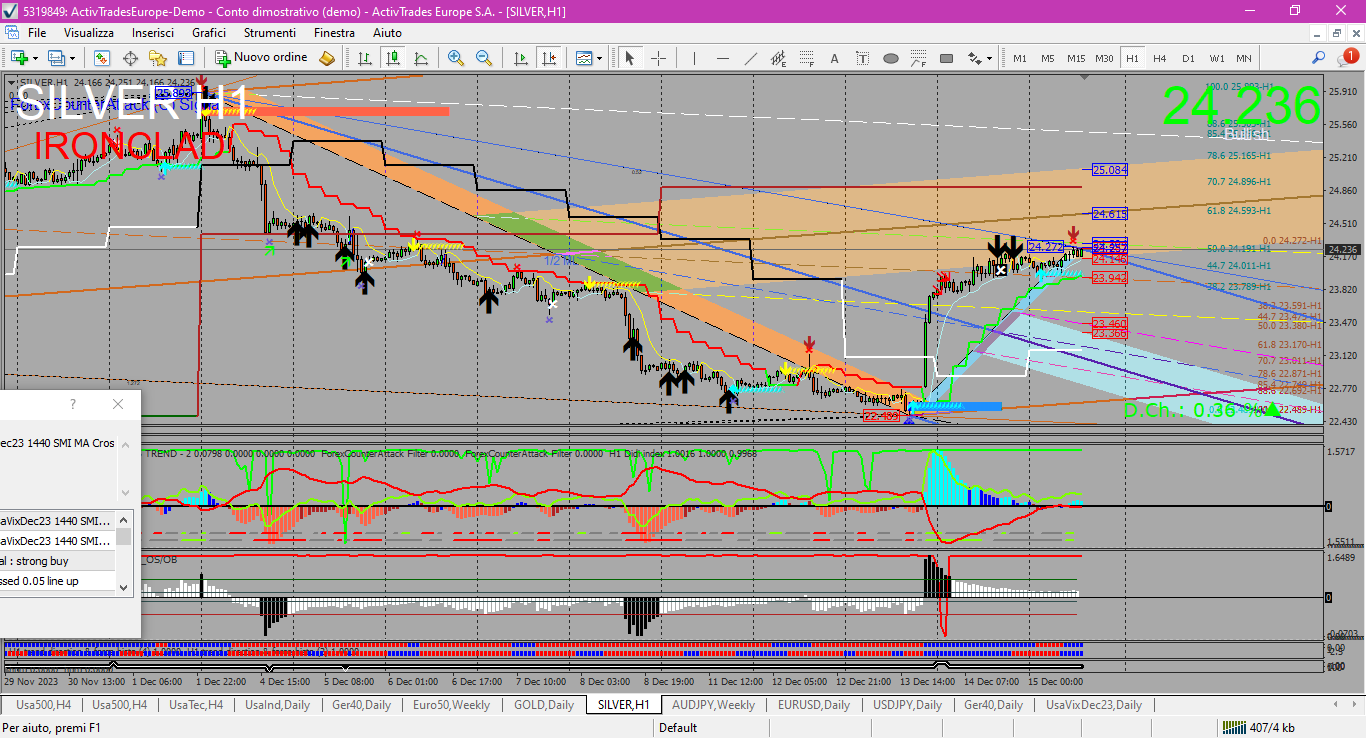
Task: Expand the profiles dropdown arrow
Action: 72,58
